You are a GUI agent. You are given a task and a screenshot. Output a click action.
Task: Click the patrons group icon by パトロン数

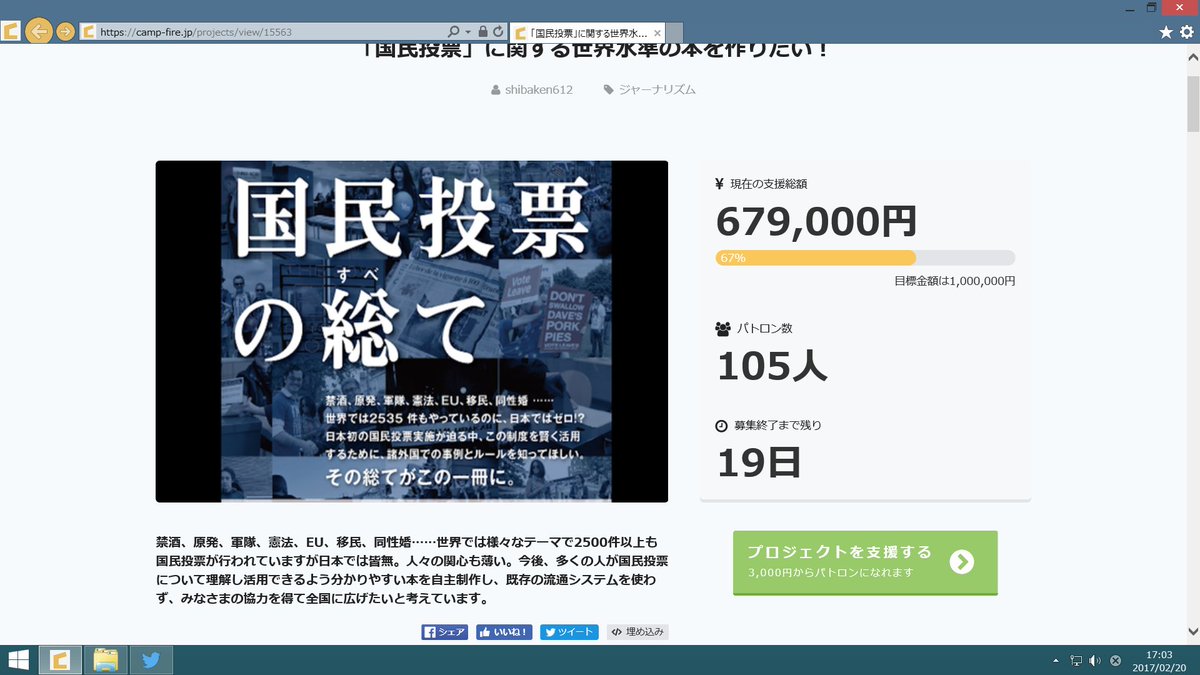tap(723, 328)
